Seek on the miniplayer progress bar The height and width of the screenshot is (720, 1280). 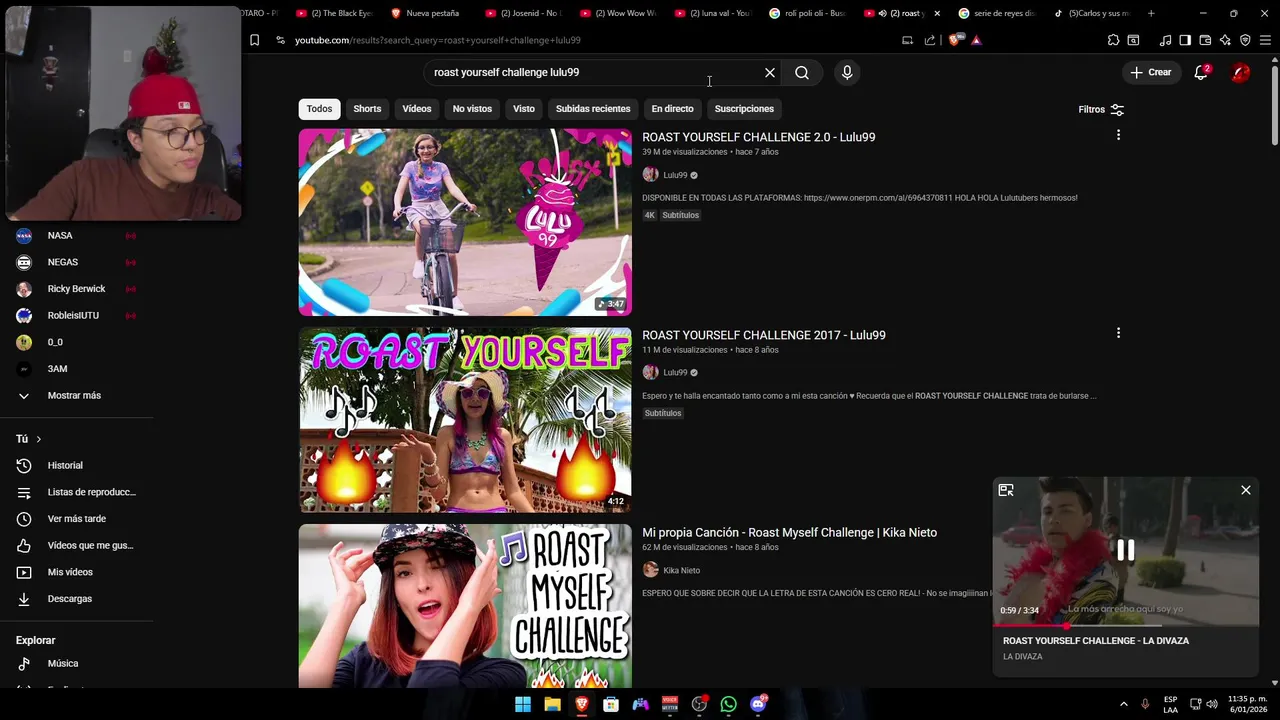1125,626
